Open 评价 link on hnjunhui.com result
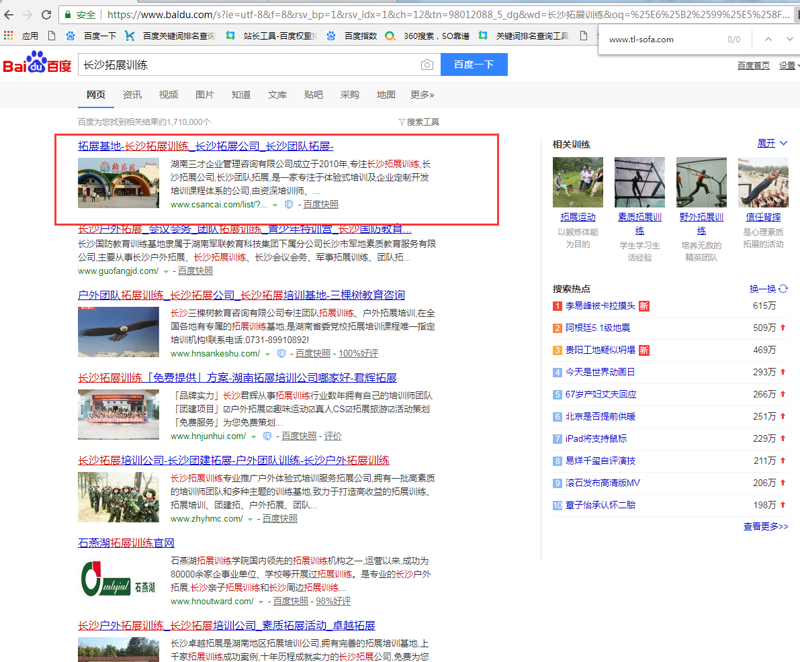This screenshot has height=662, width=800. (x=333, y=436)
